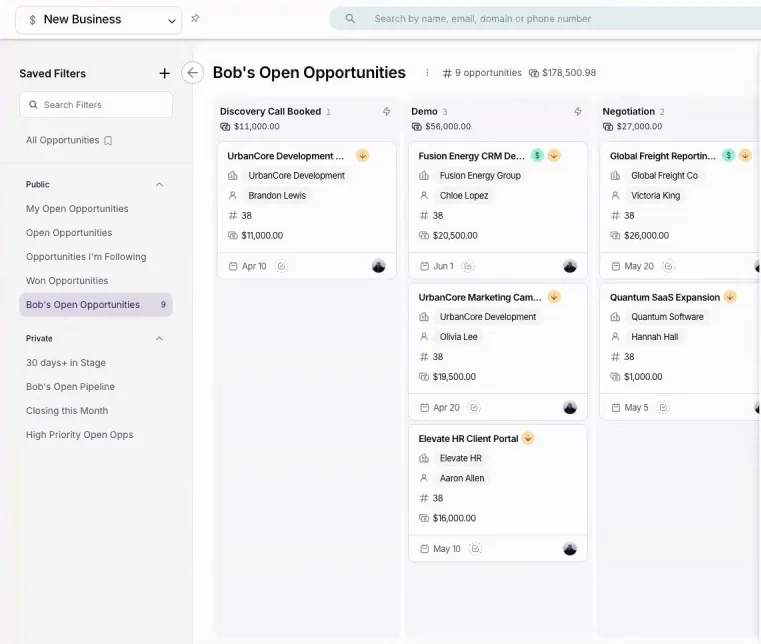The image size is (761, 644).
Task: Open the Open Opportunities filter
Action: click(69, 232)
